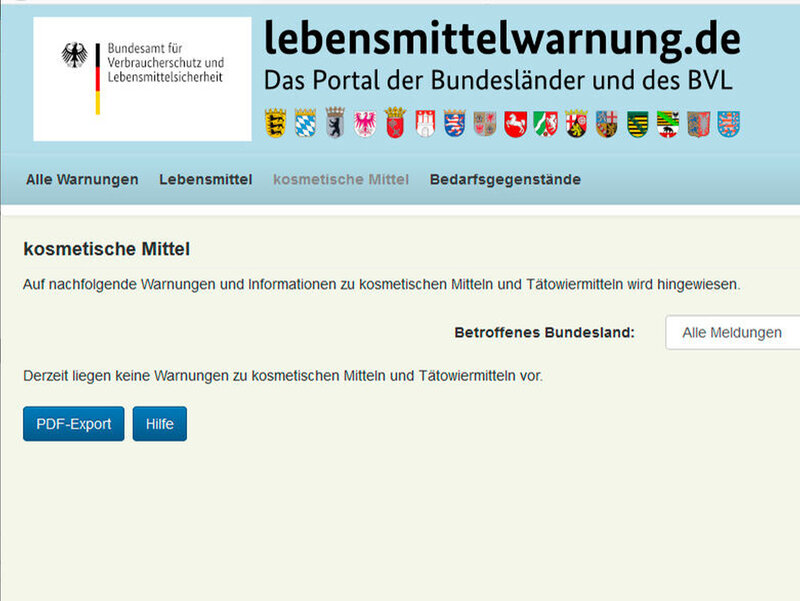This screenshot has width=800, height=601.
Task: Click the Bundesamt für Verbraucherschutz logo text
Action: coord(165,63)
